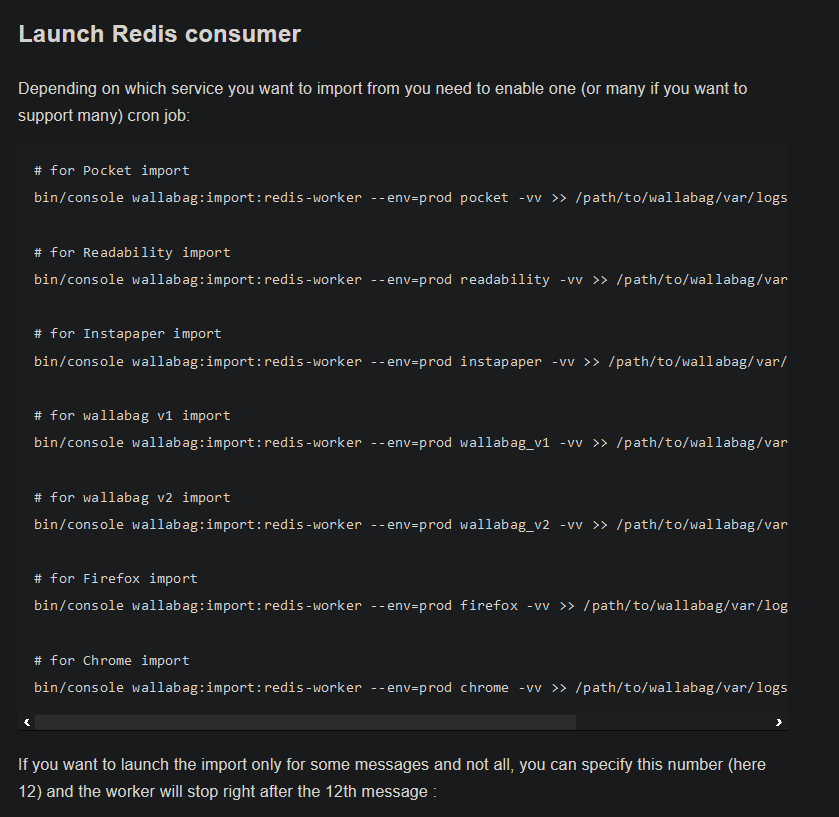
Task: Click the paragraph mentioning the 12th message
Action: tap(392, 778)
